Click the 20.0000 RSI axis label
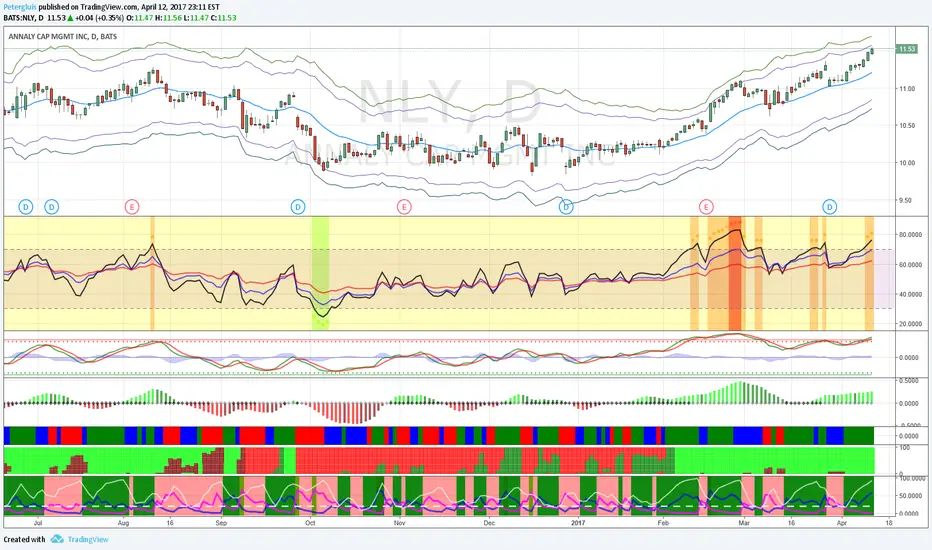The width and height of the screenshot is (932, 550). click(x=910, y=324)
